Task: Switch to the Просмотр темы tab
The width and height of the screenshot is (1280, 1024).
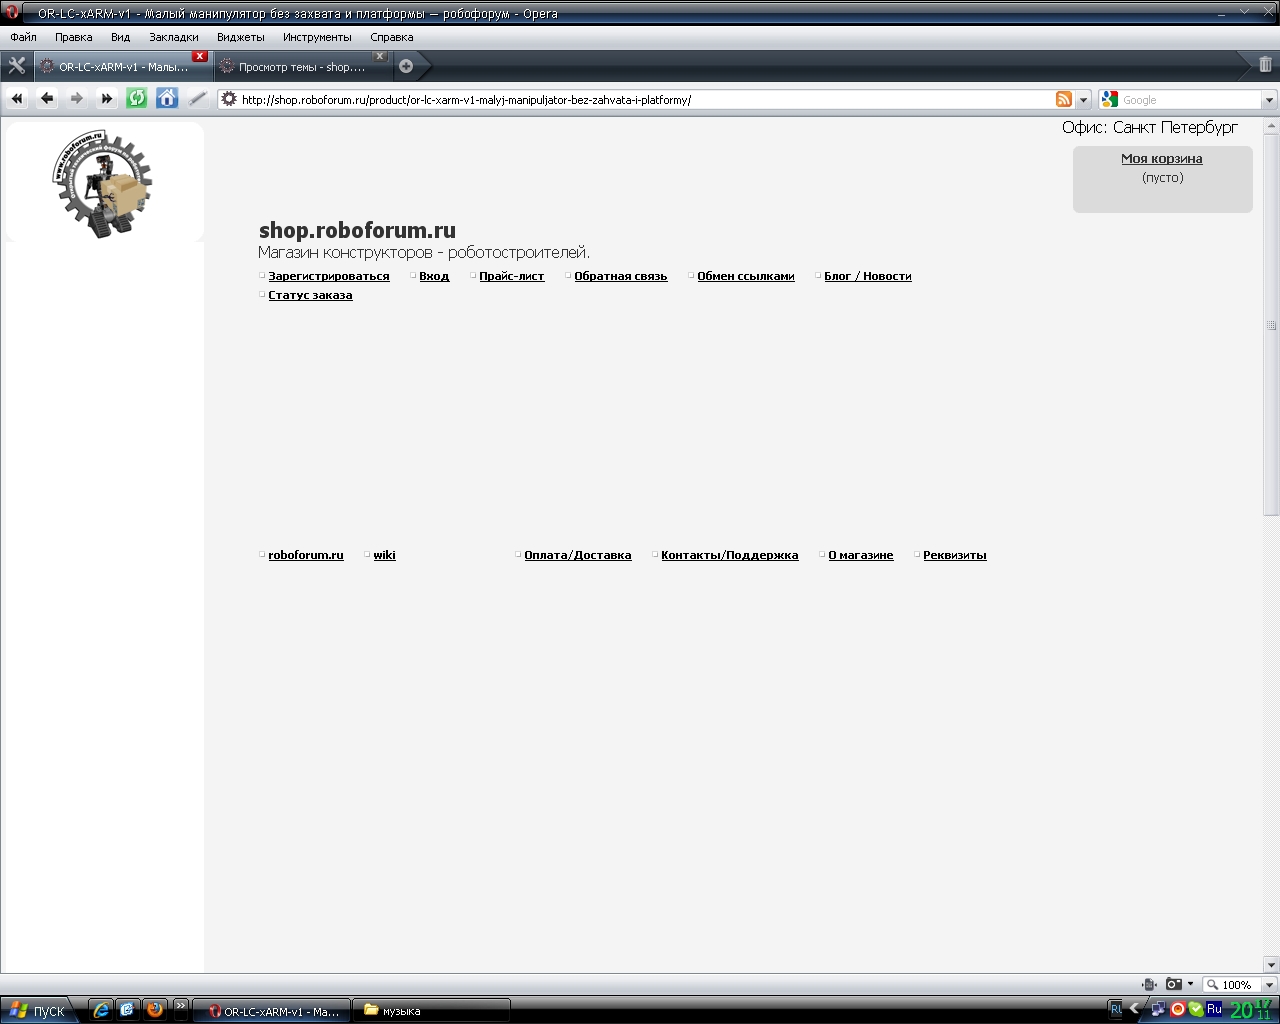Action: (301, 67)
